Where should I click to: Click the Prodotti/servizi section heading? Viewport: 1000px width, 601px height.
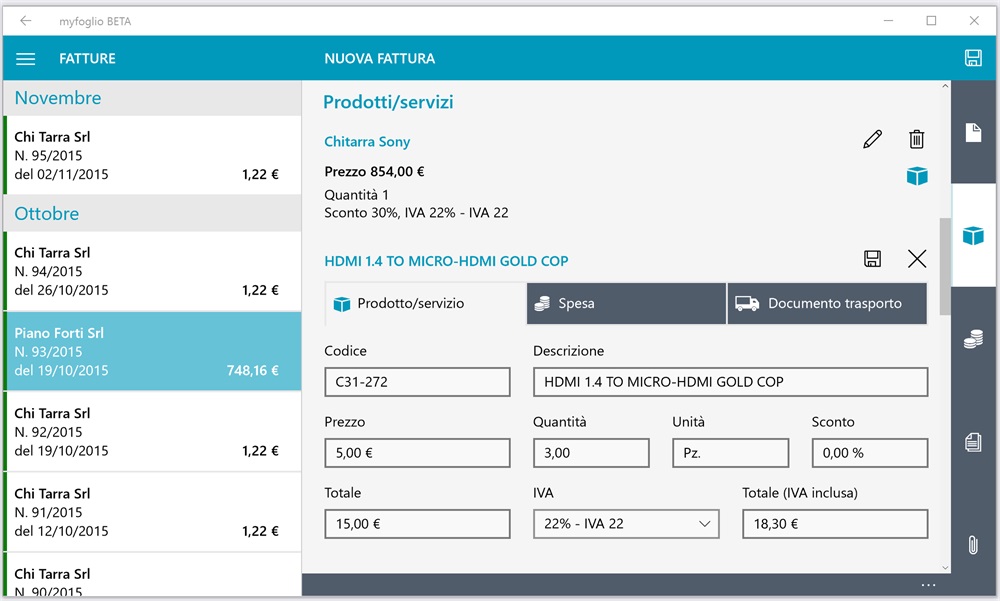(x=388, y=102)
